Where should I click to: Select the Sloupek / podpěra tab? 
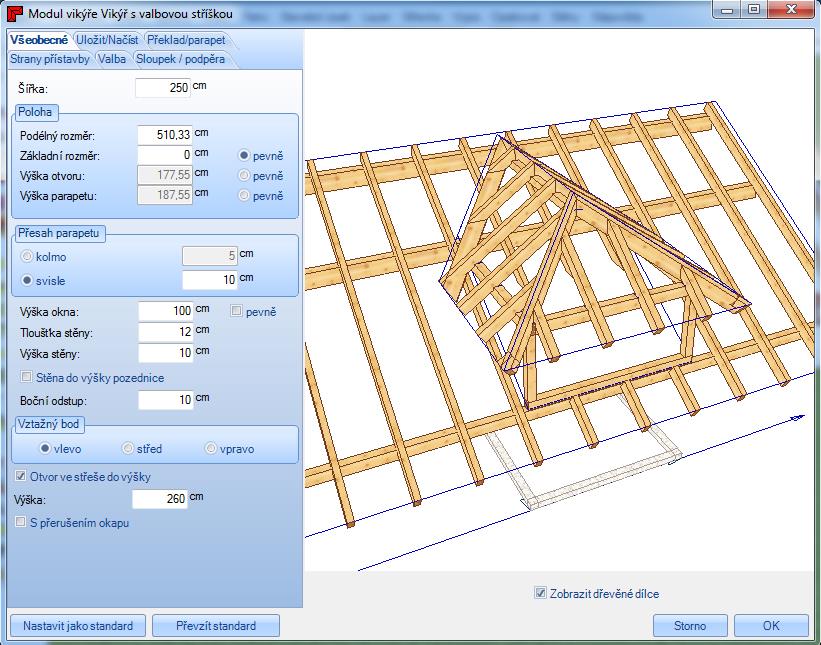pos(181,59)
